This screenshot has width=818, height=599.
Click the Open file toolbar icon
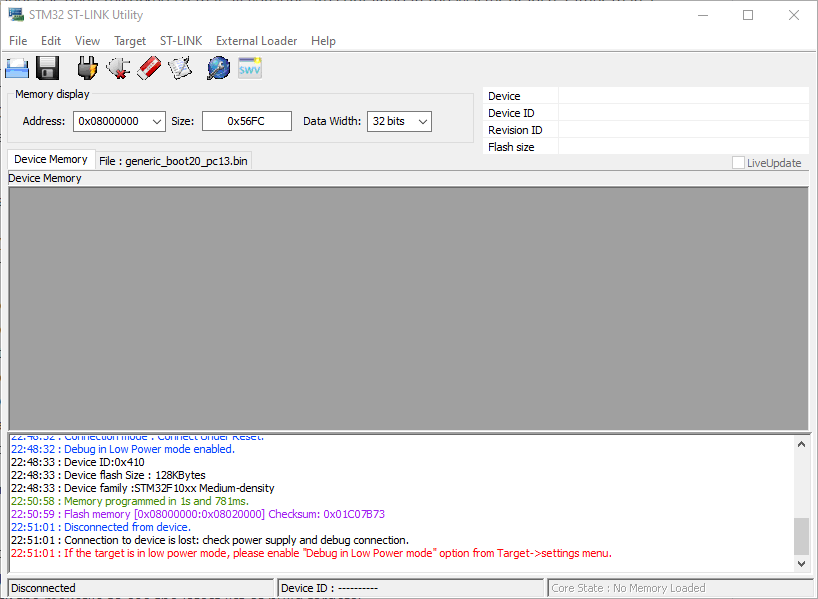tap(17, 68)
